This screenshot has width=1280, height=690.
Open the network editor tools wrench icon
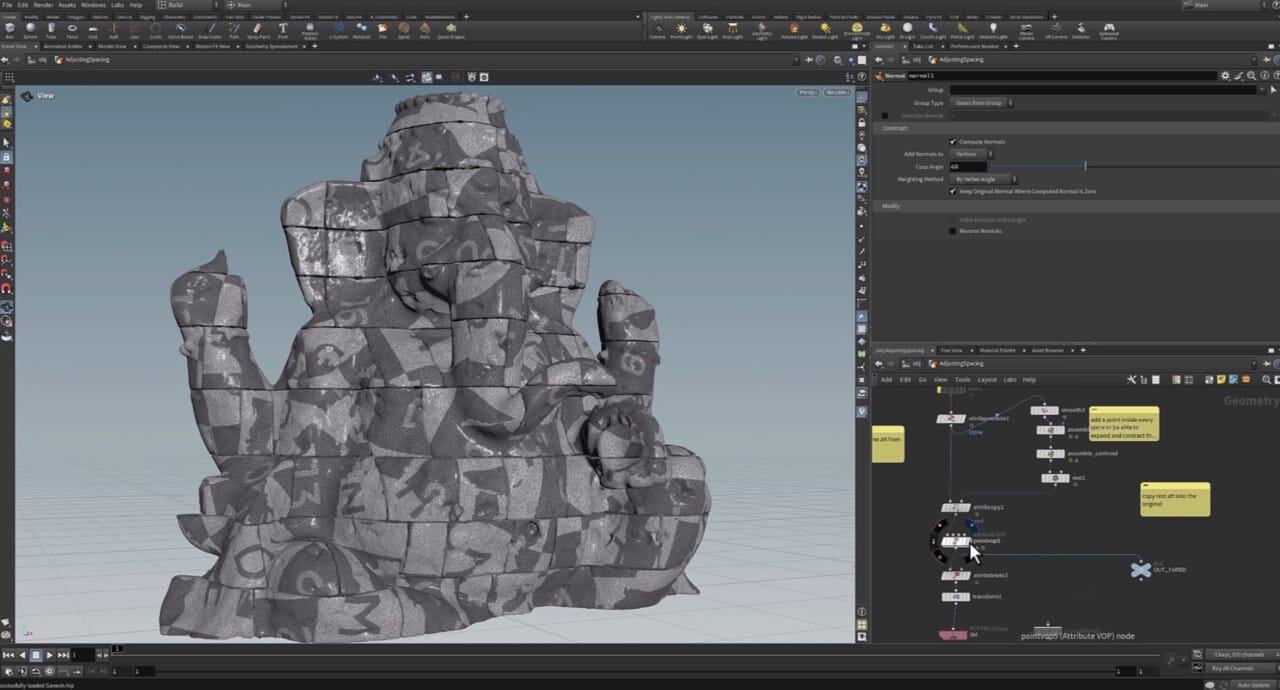[1132, 380]
